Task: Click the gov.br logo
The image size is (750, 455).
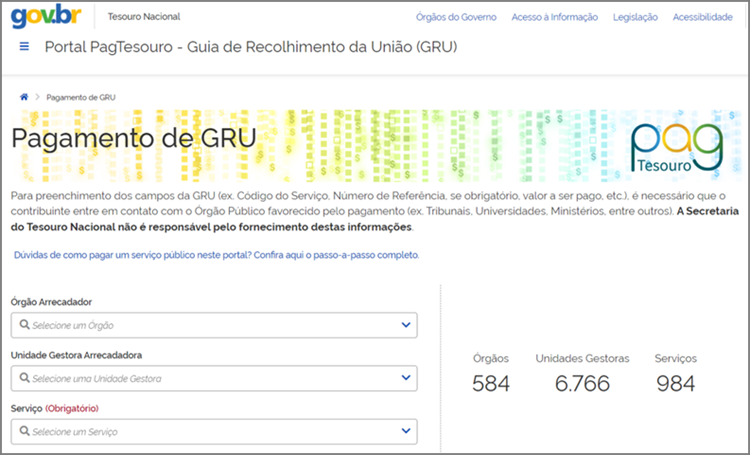Action: pos(46,17)
